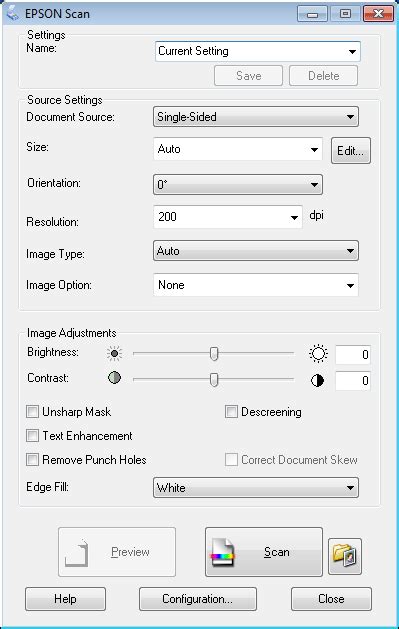
Task: Open the Image Type dropdown
Action: (x=256, y=251)
